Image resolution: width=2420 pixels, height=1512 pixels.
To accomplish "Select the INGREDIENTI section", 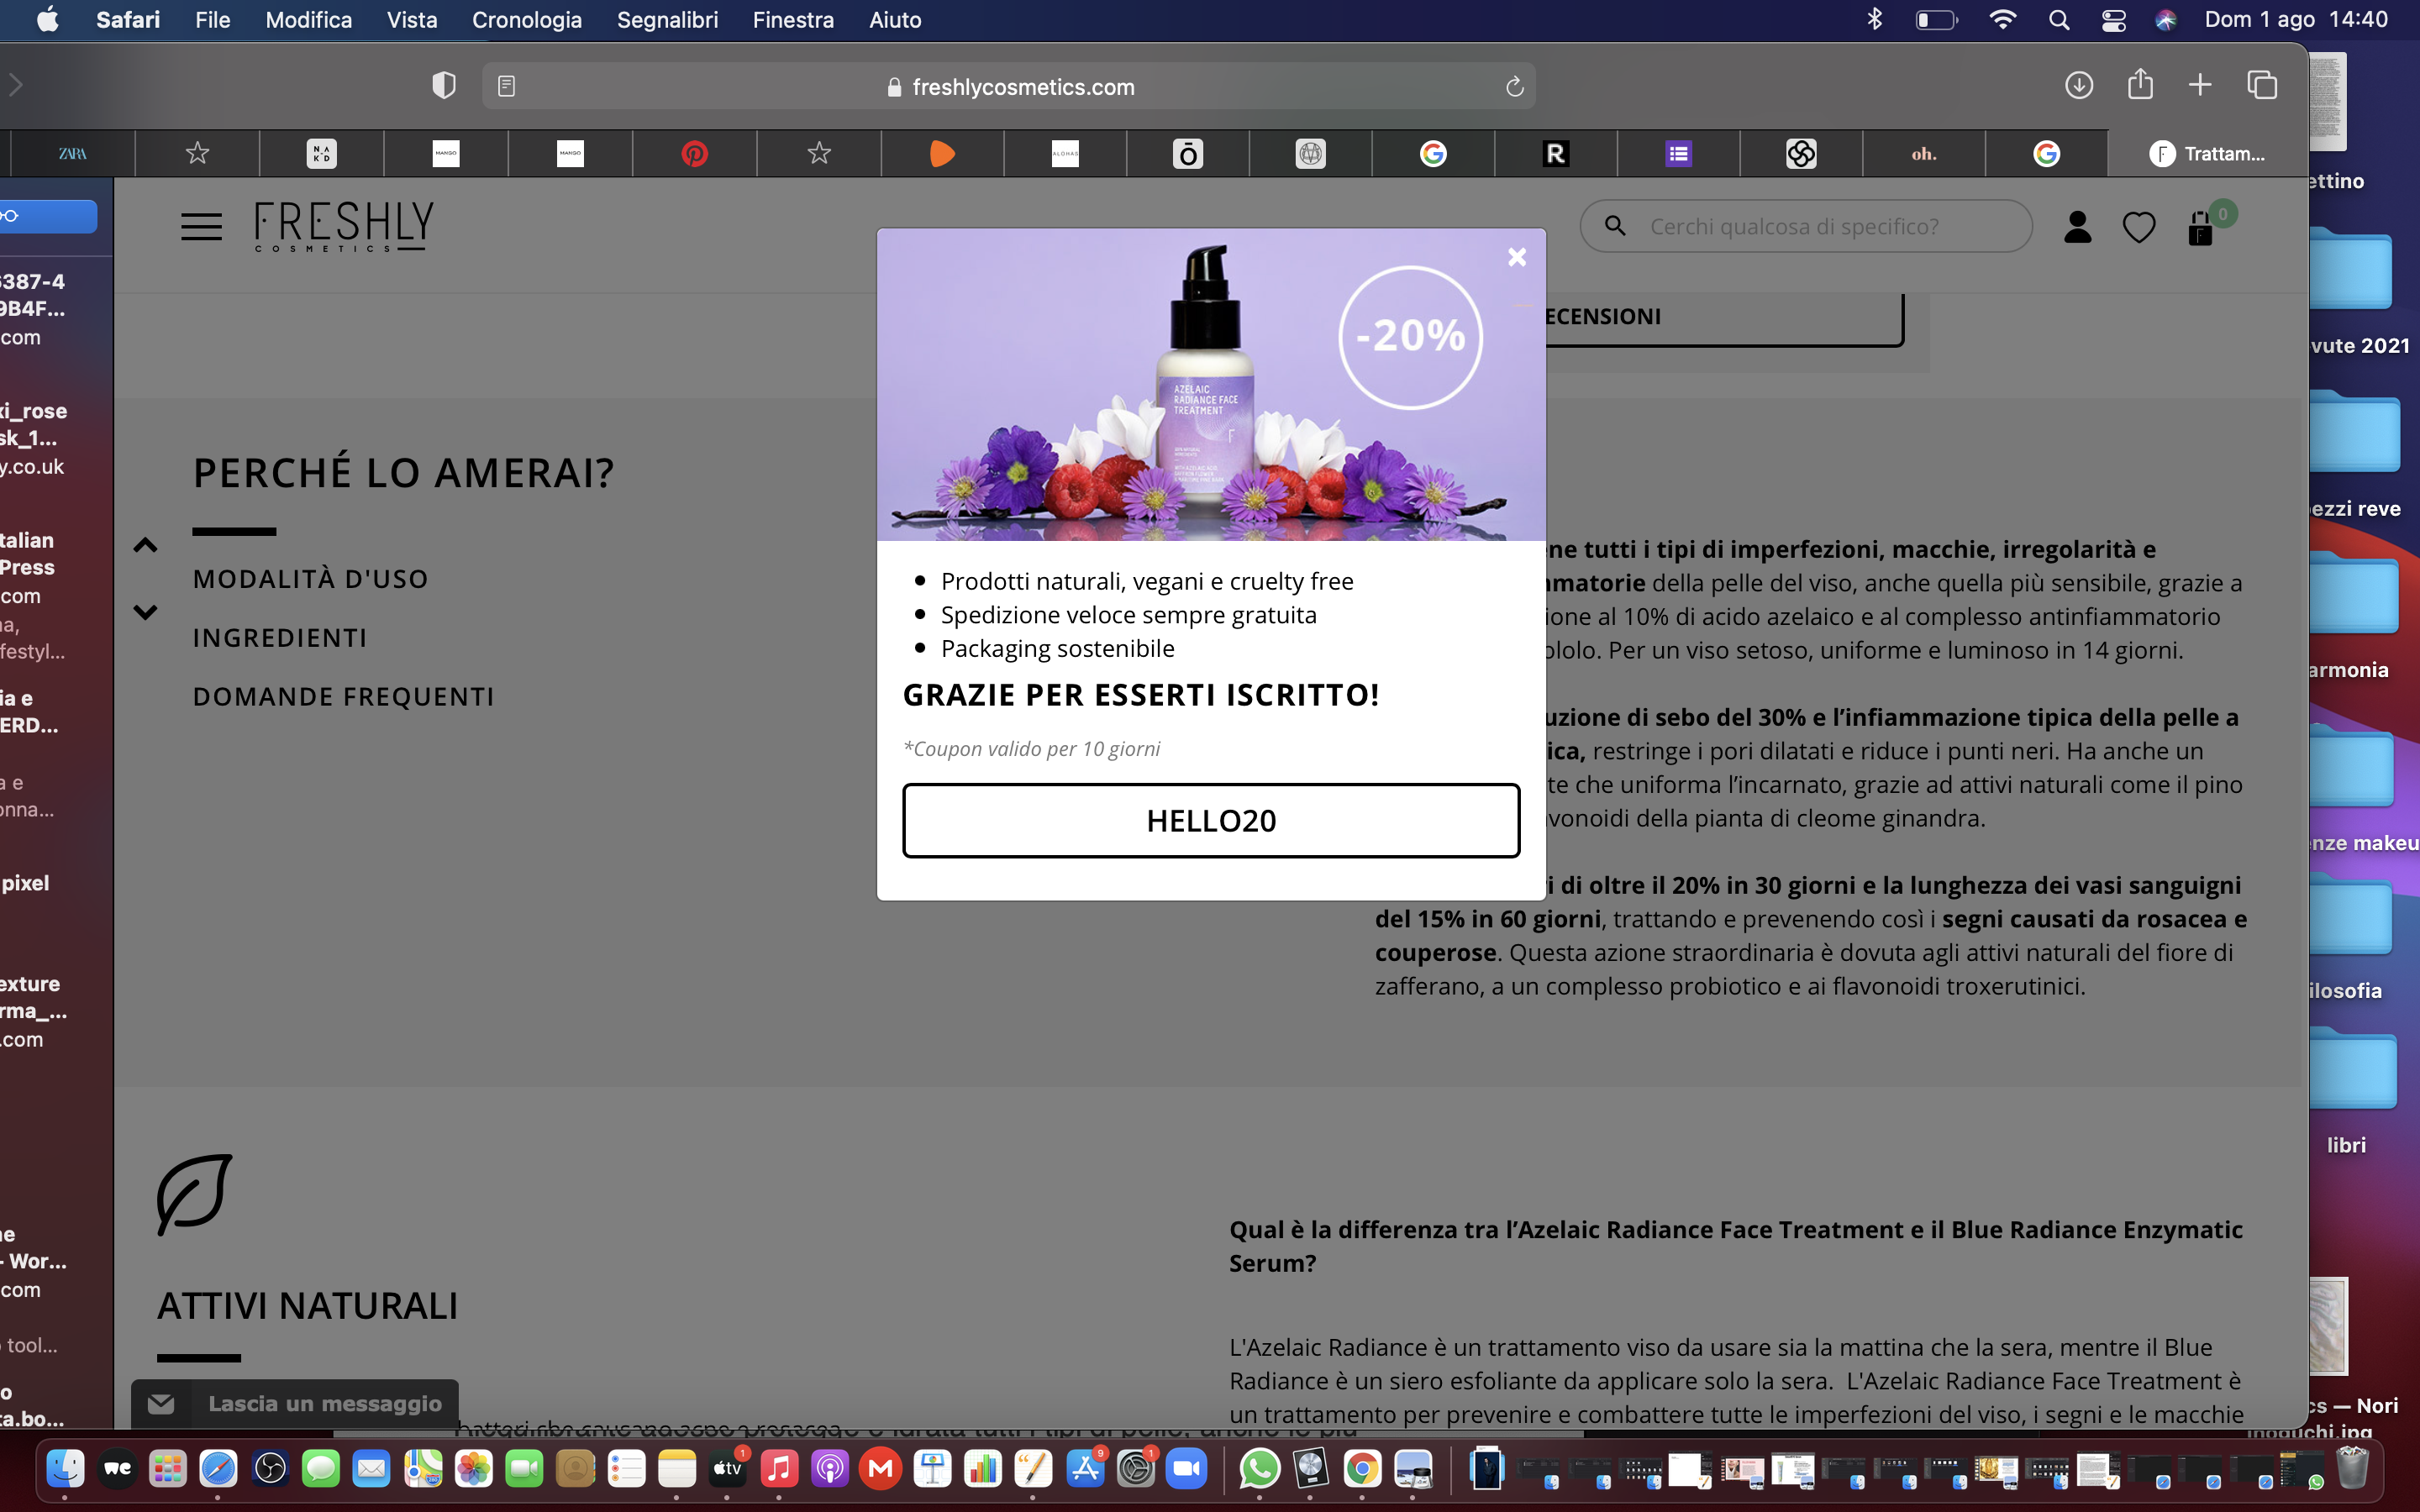I will [x=279, y=638].
